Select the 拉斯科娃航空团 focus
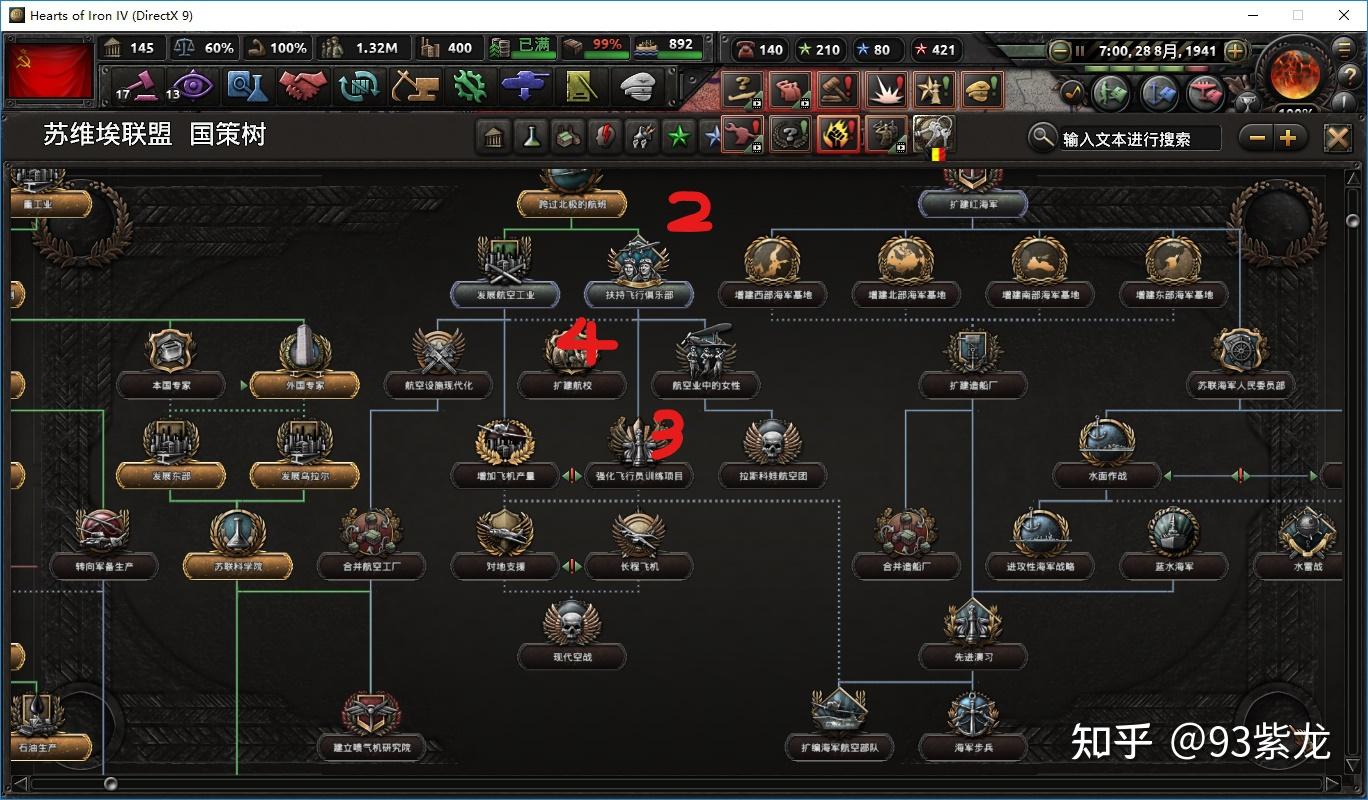The height and width of the screenshot is (800, 1368). tap(772, 454)
